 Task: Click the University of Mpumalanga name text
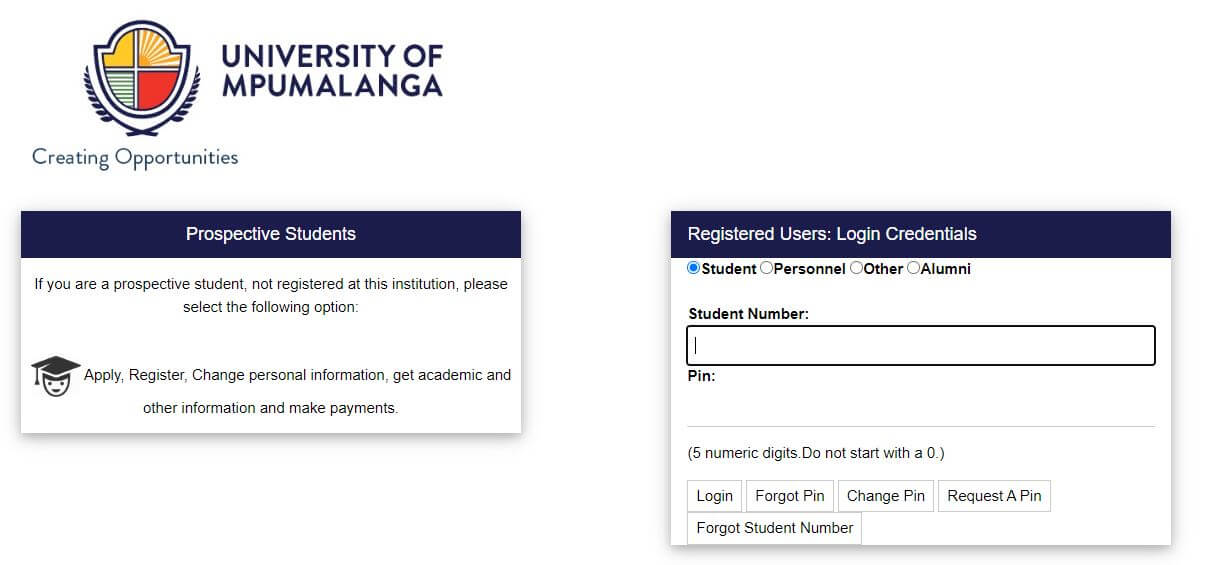click(x=332, y=70)
